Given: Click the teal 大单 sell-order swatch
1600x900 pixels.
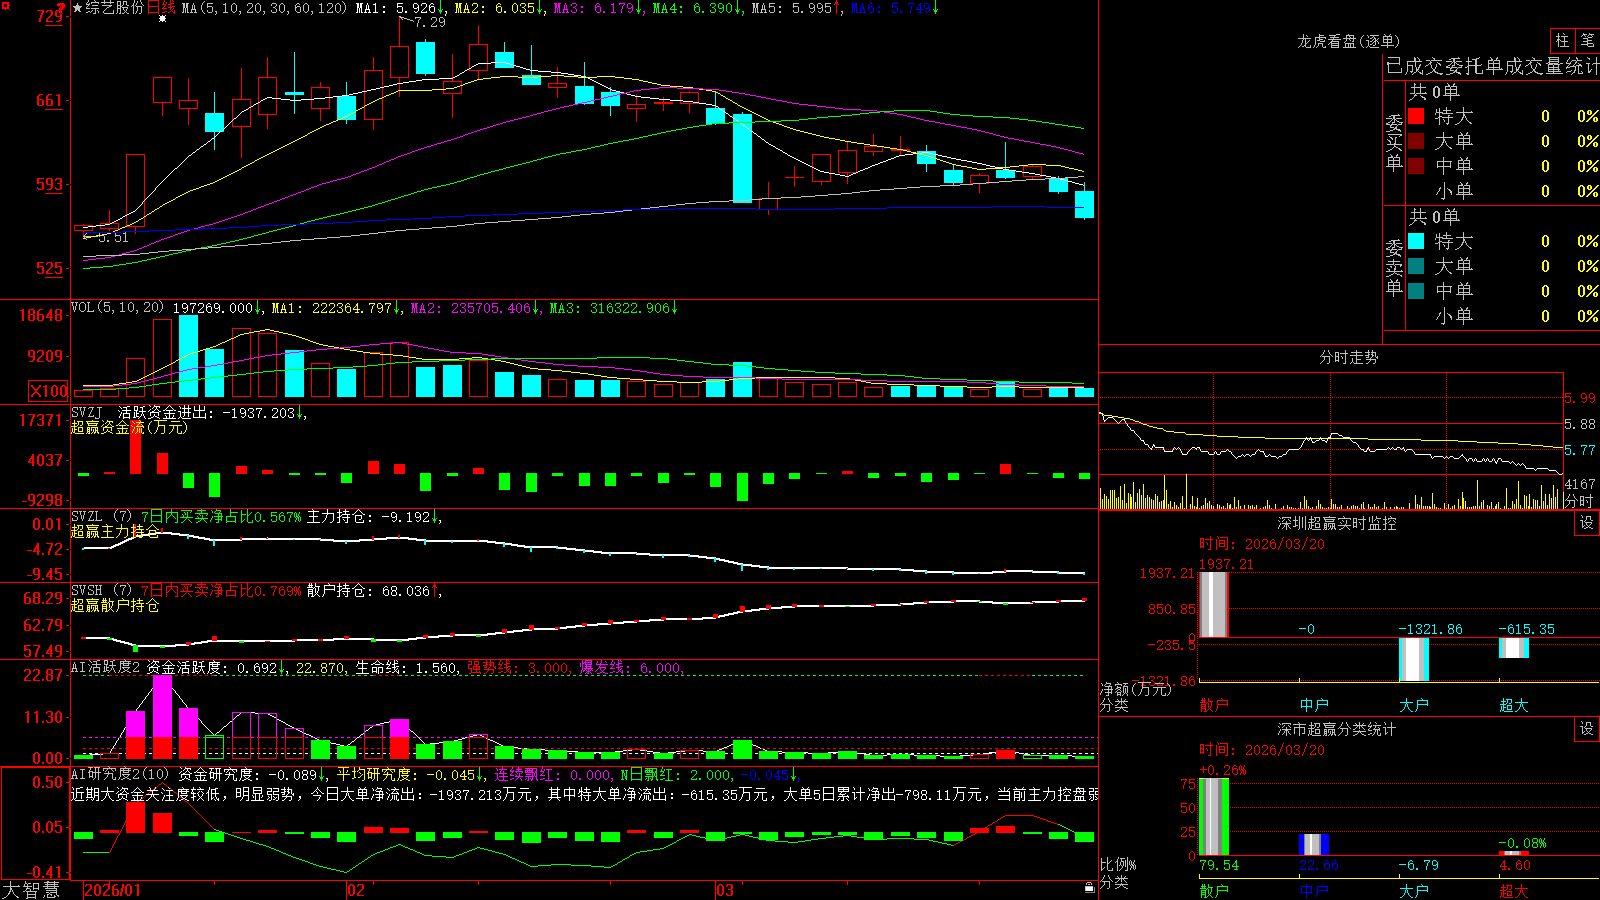Looking at the screenshot, I should point(1416,266).
